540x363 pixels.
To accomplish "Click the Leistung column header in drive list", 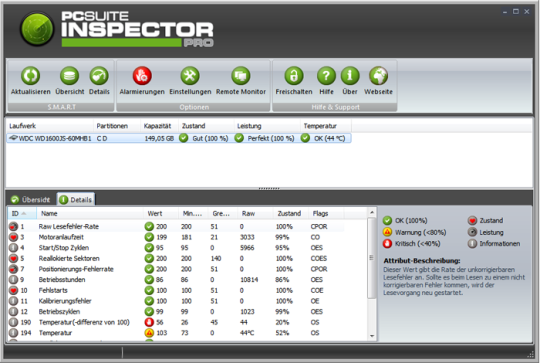I will pyautogui.click(x=267, y=126).
